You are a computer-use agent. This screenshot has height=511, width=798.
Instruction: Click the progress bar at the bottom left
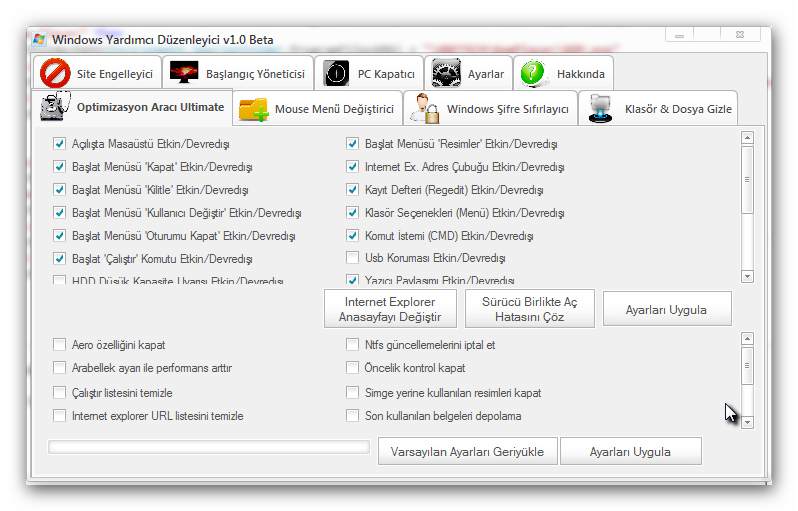click(208, 447)
